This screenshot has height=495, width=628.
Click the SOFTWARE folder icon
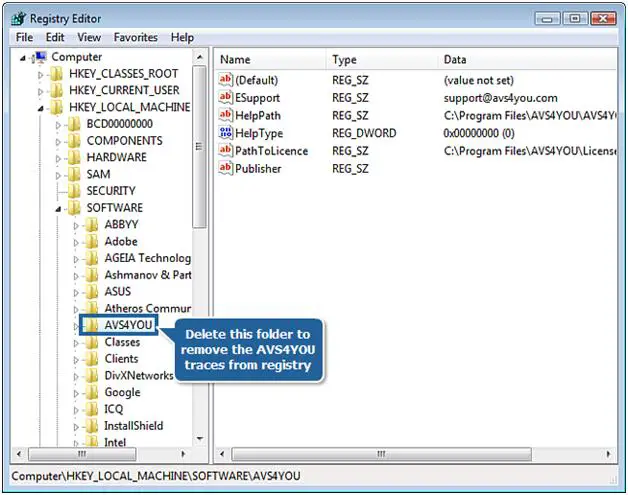74,208
